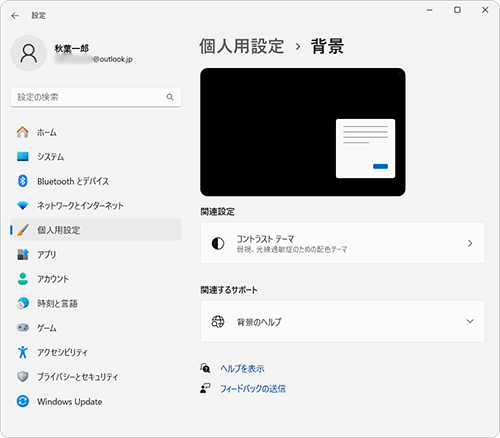Image resolution: width=500 pixels, height=438 pixels.
Task: Click 個人用設定 in the breadcrumb
Action: pyautogui.click(x=242, y=46)
